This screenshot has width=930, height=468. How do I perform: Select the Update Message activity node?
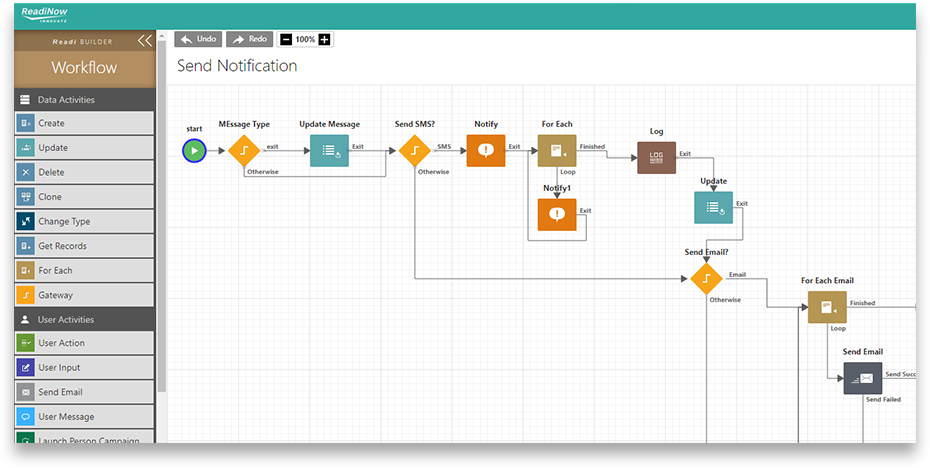tap(330, 151)
